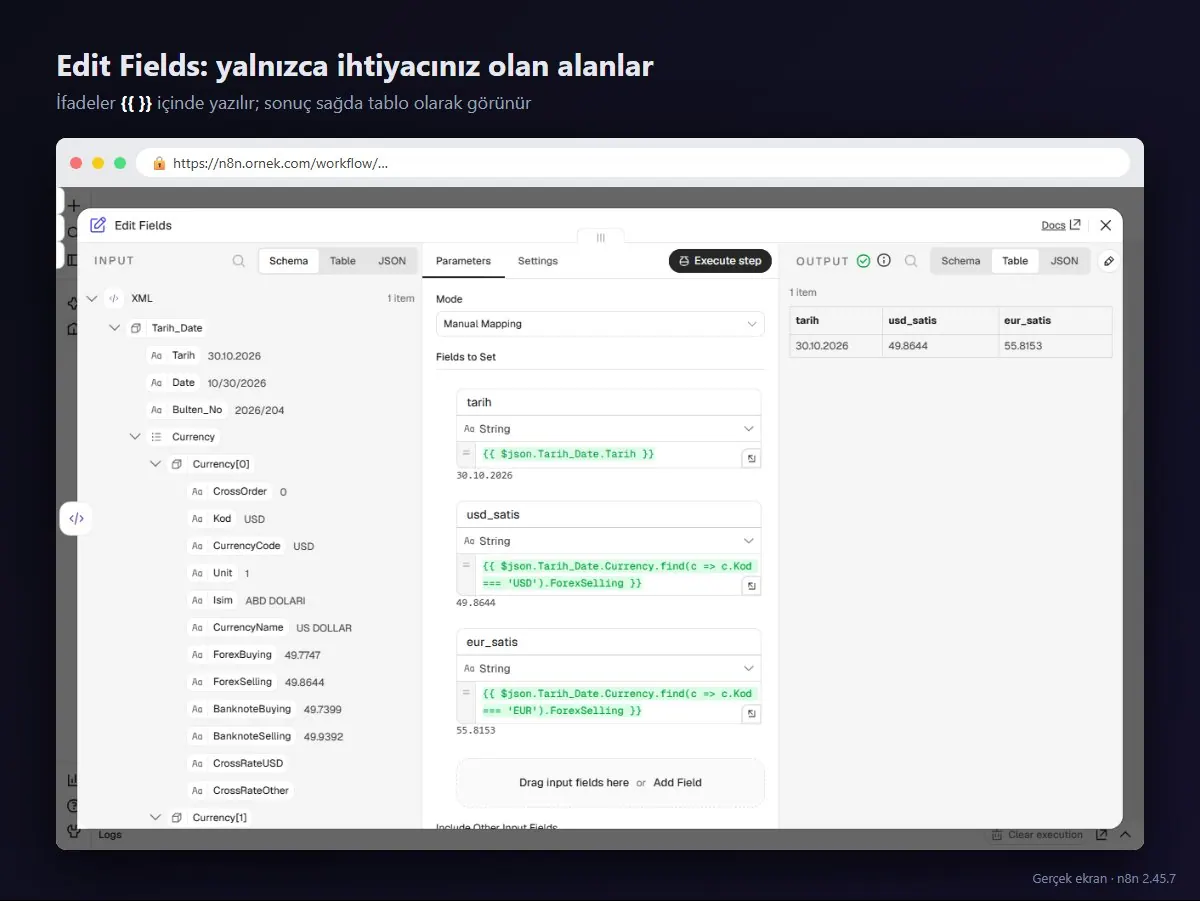Click the browser address lock icon
Screen dimensions: 1200x901
(158, 163)
